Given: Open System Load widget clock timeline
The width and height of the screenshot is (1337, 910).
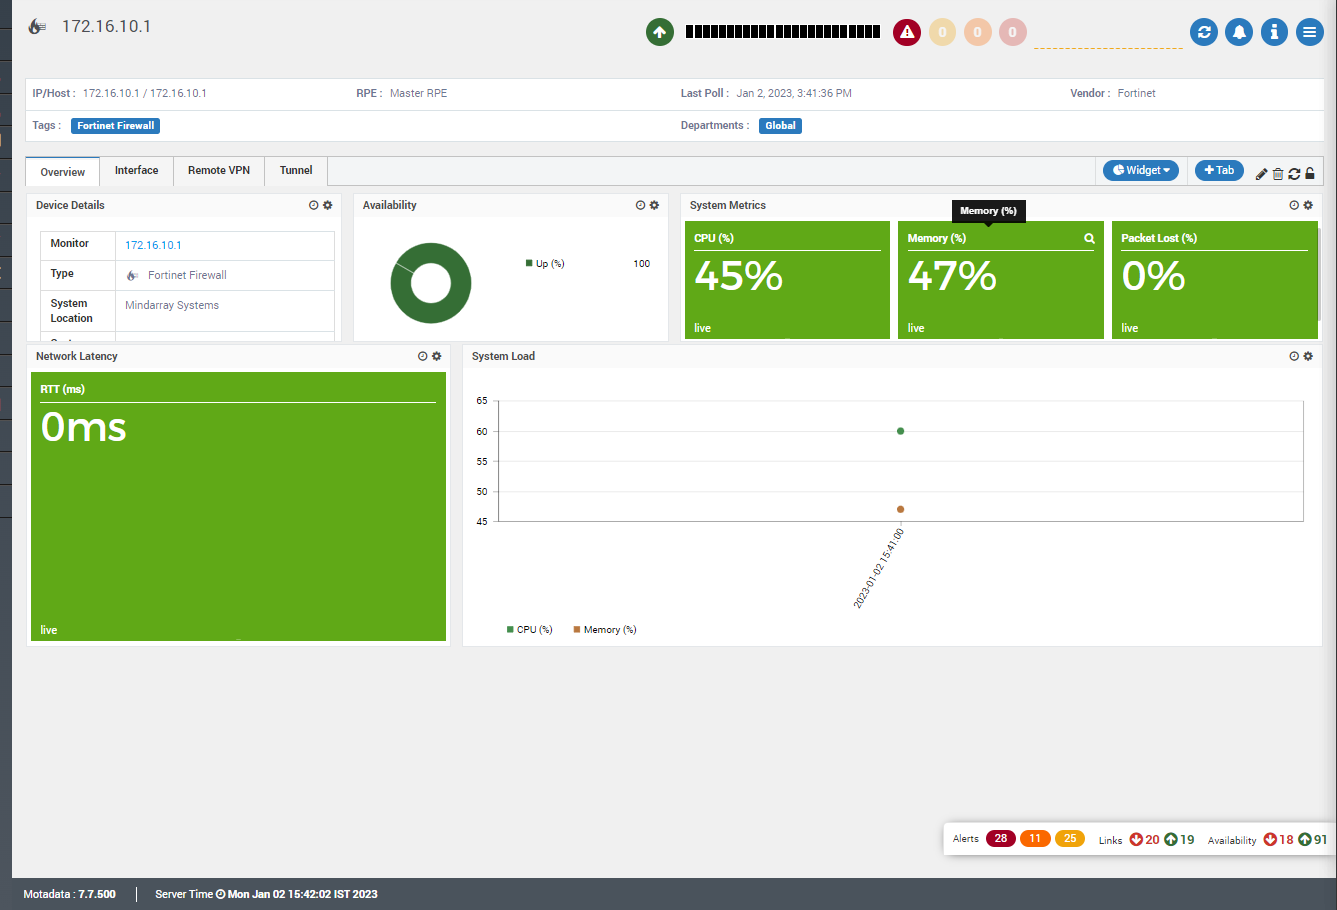Looking at the screenshot, I should (x=1294, y=356).
